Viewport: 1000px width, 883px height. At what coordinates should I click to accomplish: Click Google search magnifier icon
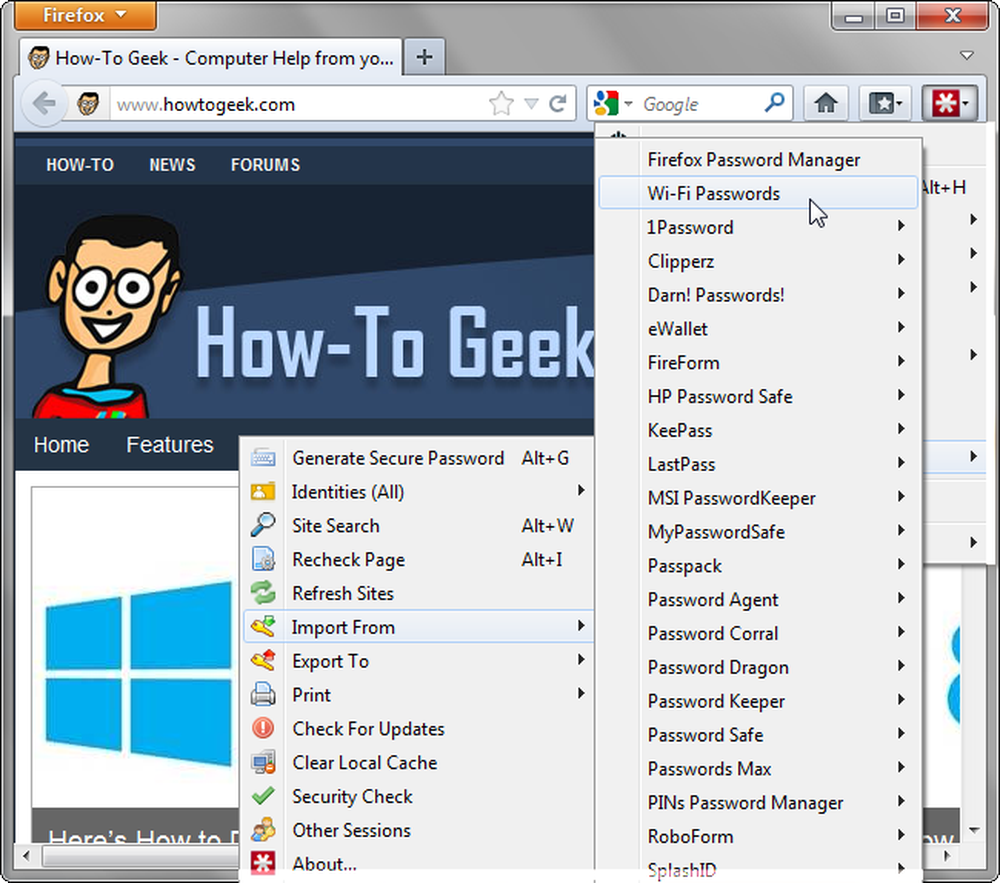tap(774, 102)
